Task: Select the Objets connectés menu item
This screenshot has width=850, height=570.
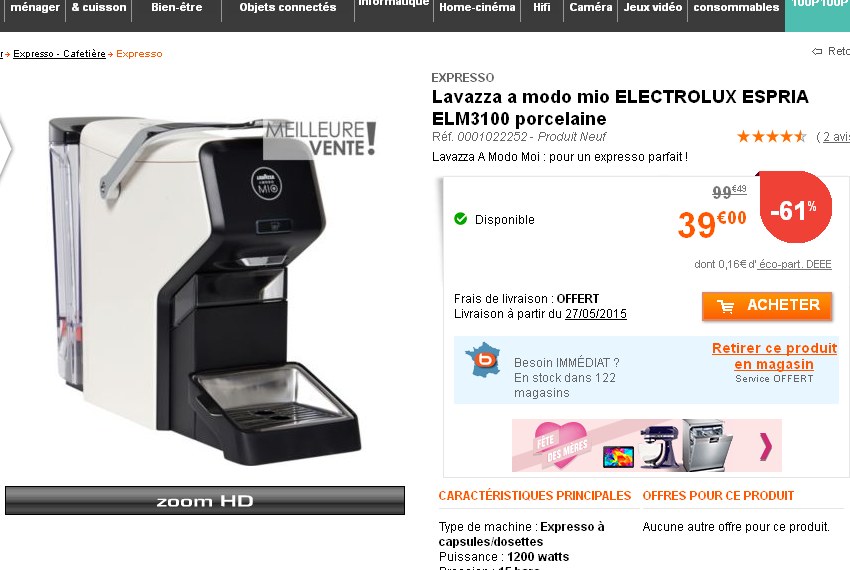Action: pyautogui.click(x=288, y=8)
